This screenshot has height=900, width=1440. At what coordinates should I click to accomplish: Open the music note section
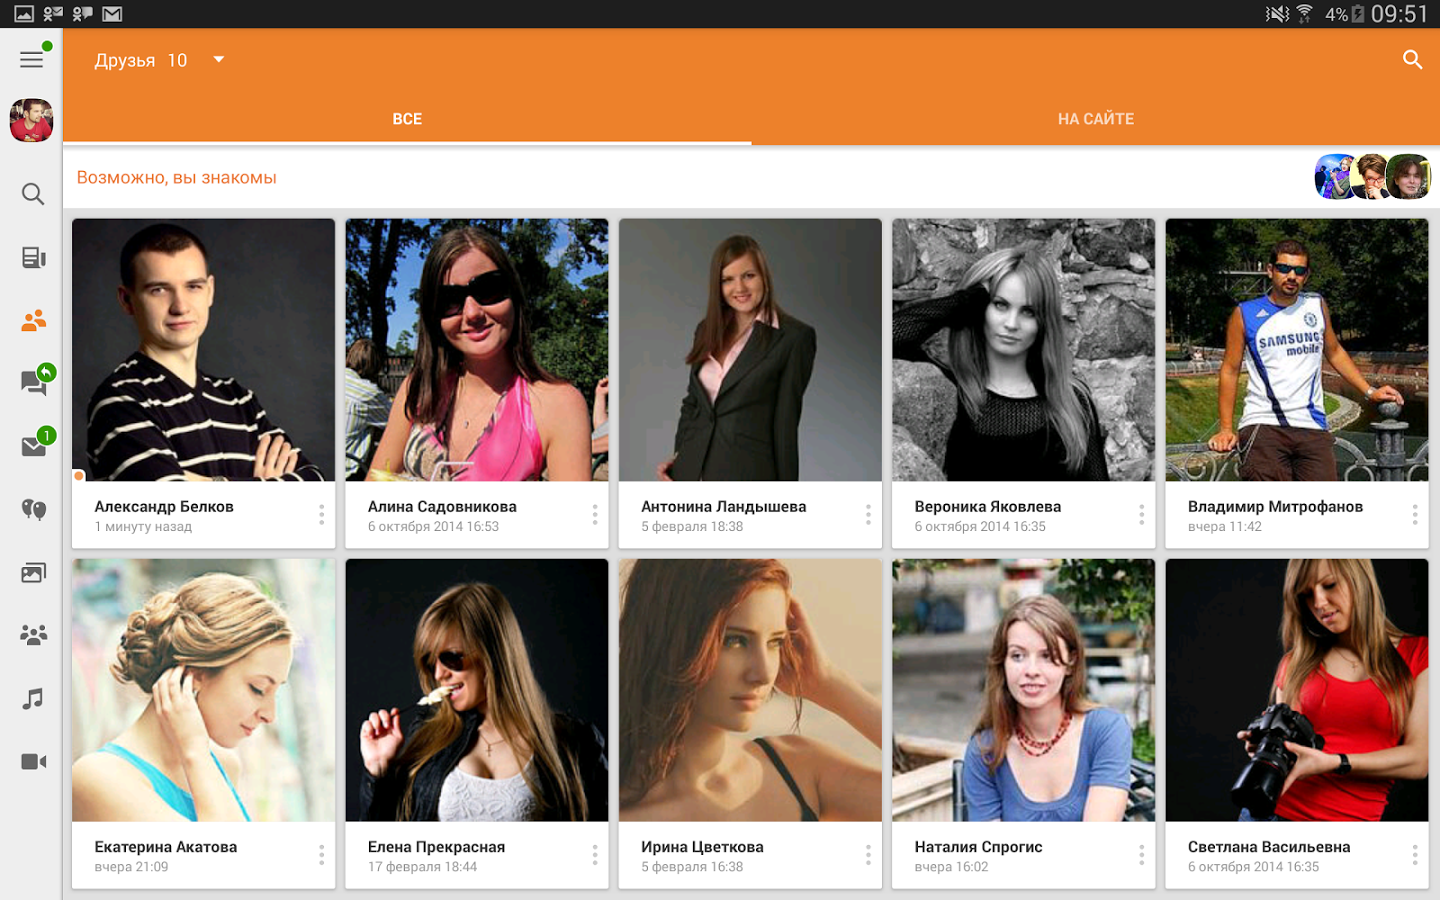click(32, 699)
